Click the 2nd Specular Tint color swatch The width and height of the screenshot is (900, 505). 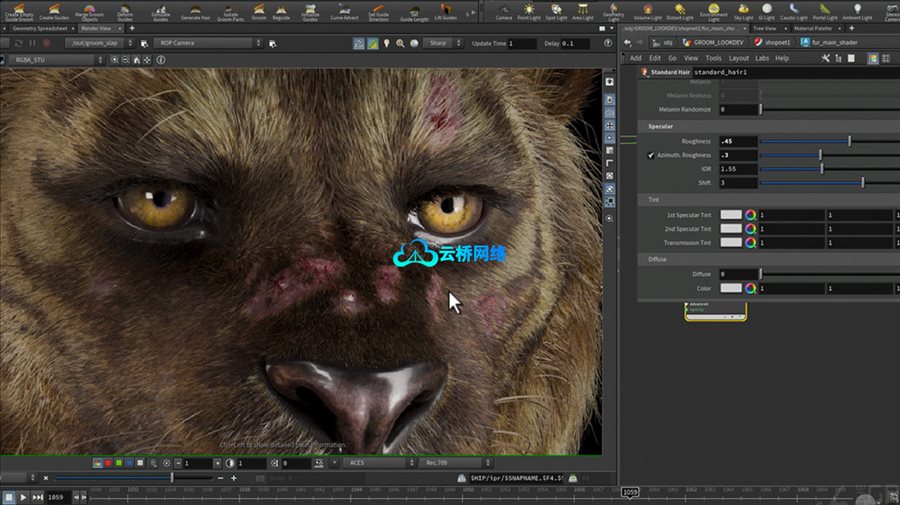point(731,229)
